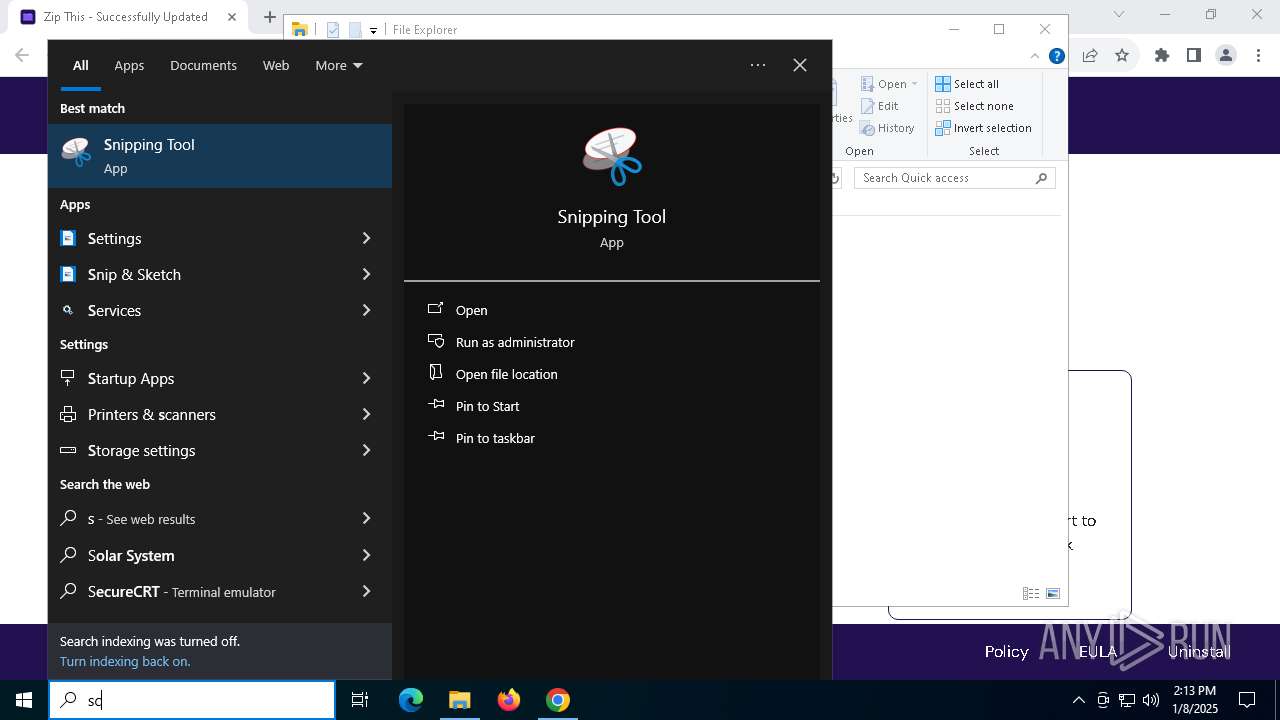Open Snipping Tool best match result
Viewport: 1280px width, 720px height.
pos(220,156)
